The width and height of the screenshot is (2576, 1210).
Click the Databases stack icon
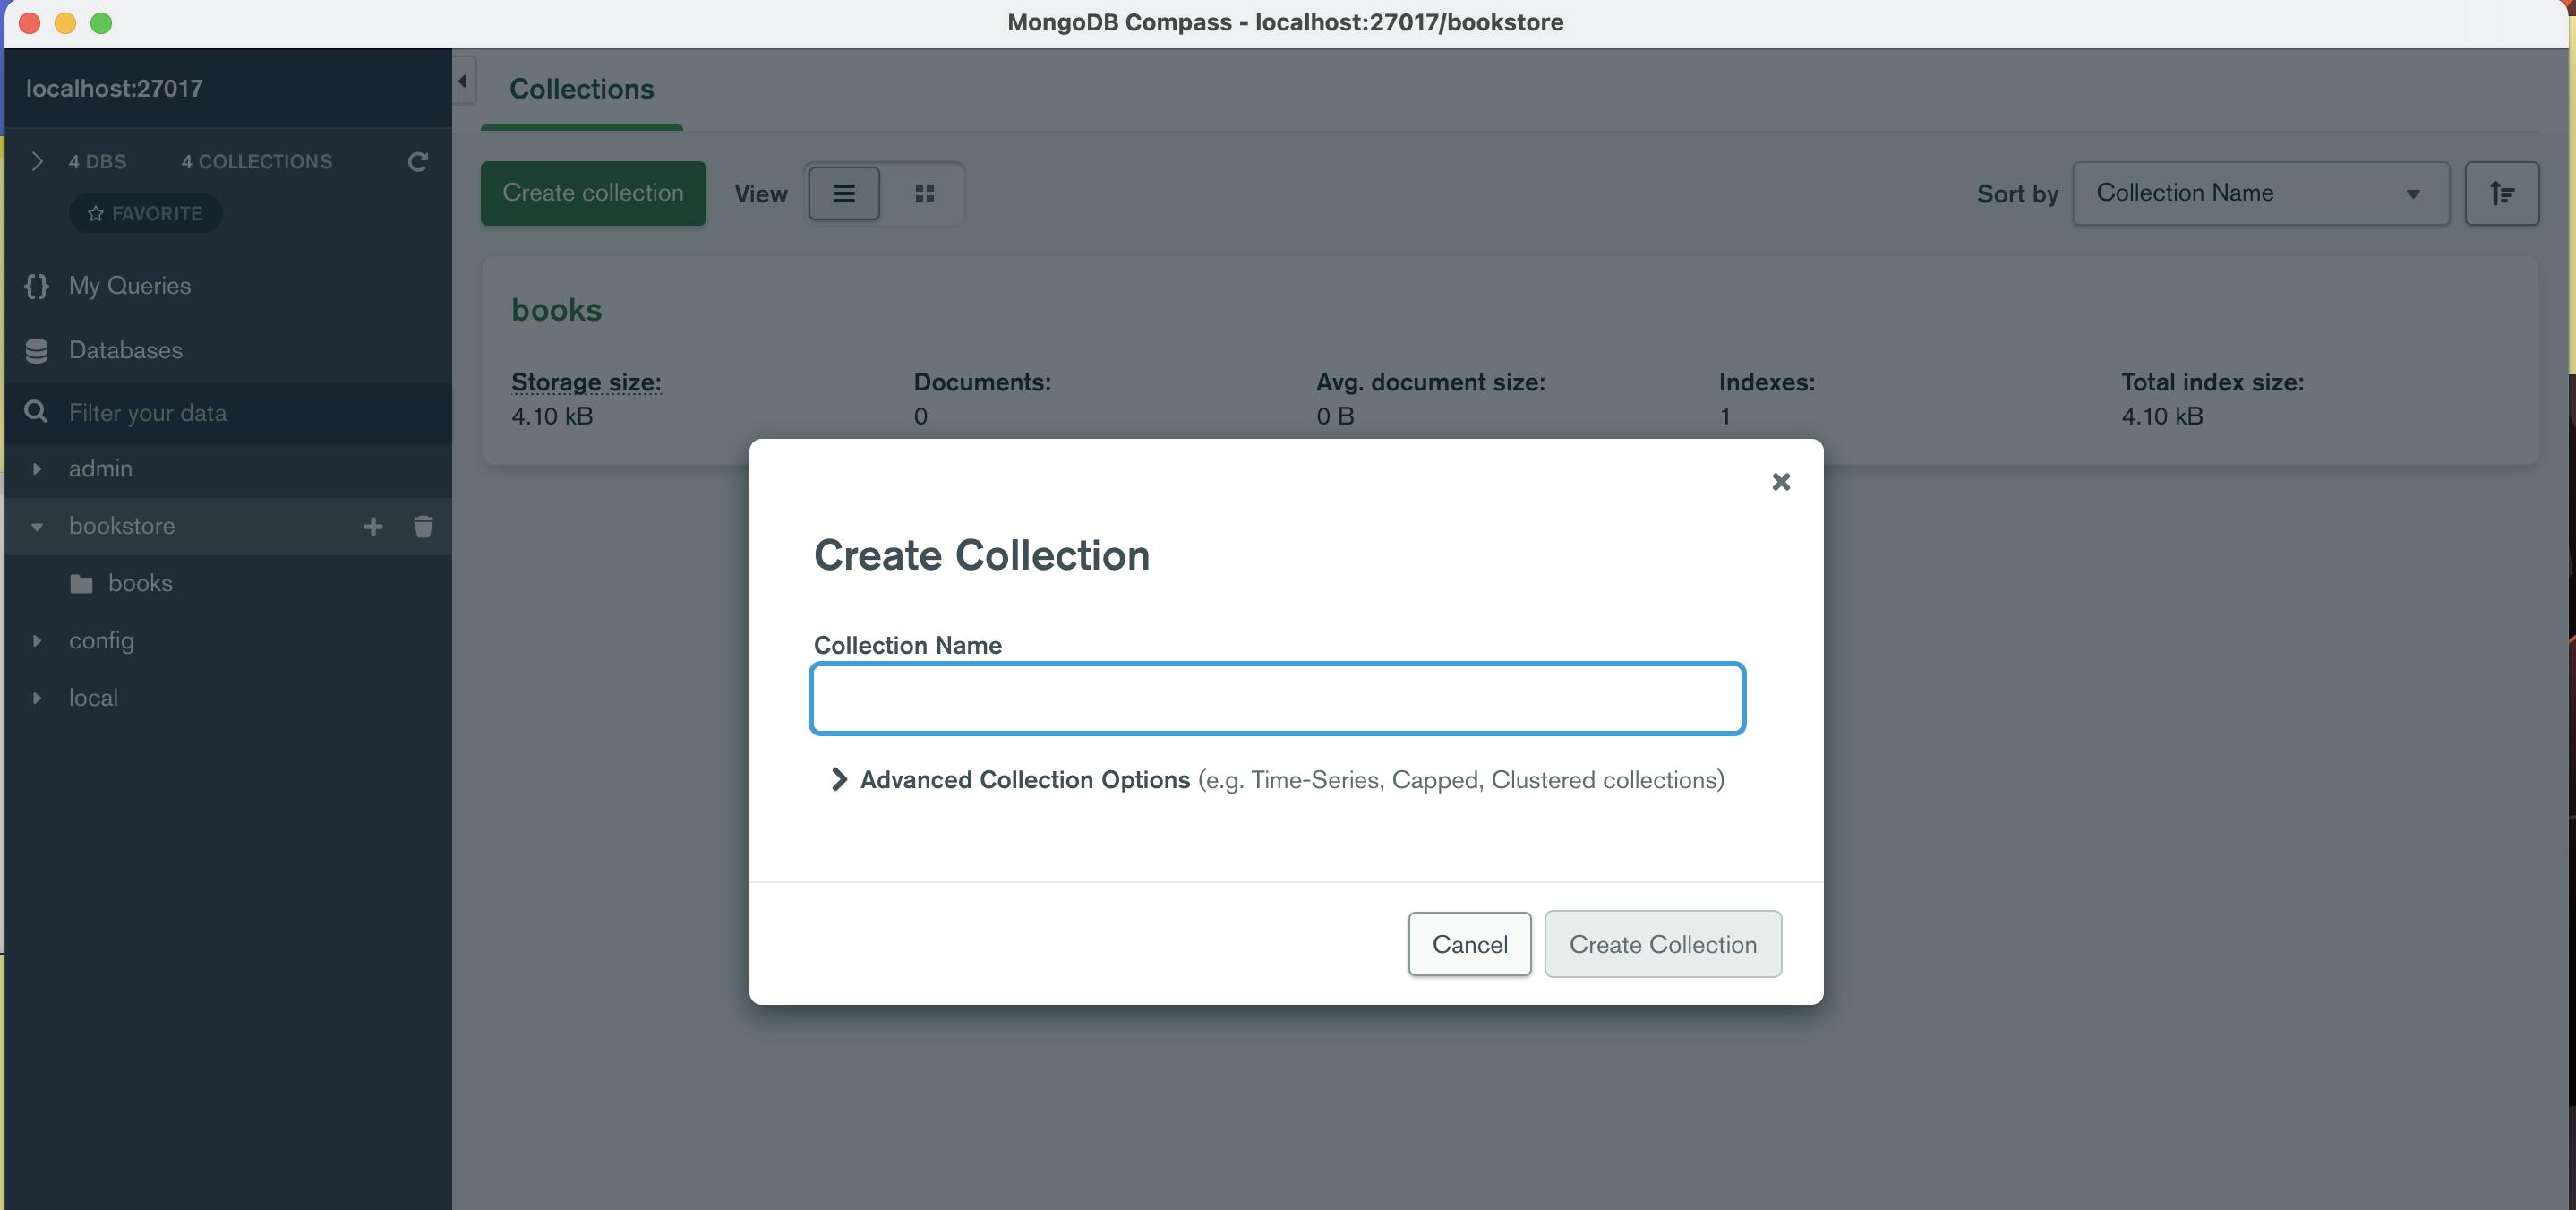[37, 350]
